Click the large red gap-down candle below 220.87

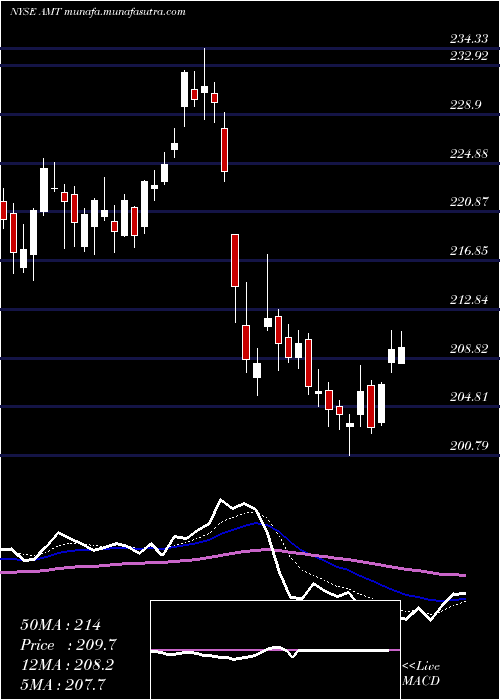[235, 260]
